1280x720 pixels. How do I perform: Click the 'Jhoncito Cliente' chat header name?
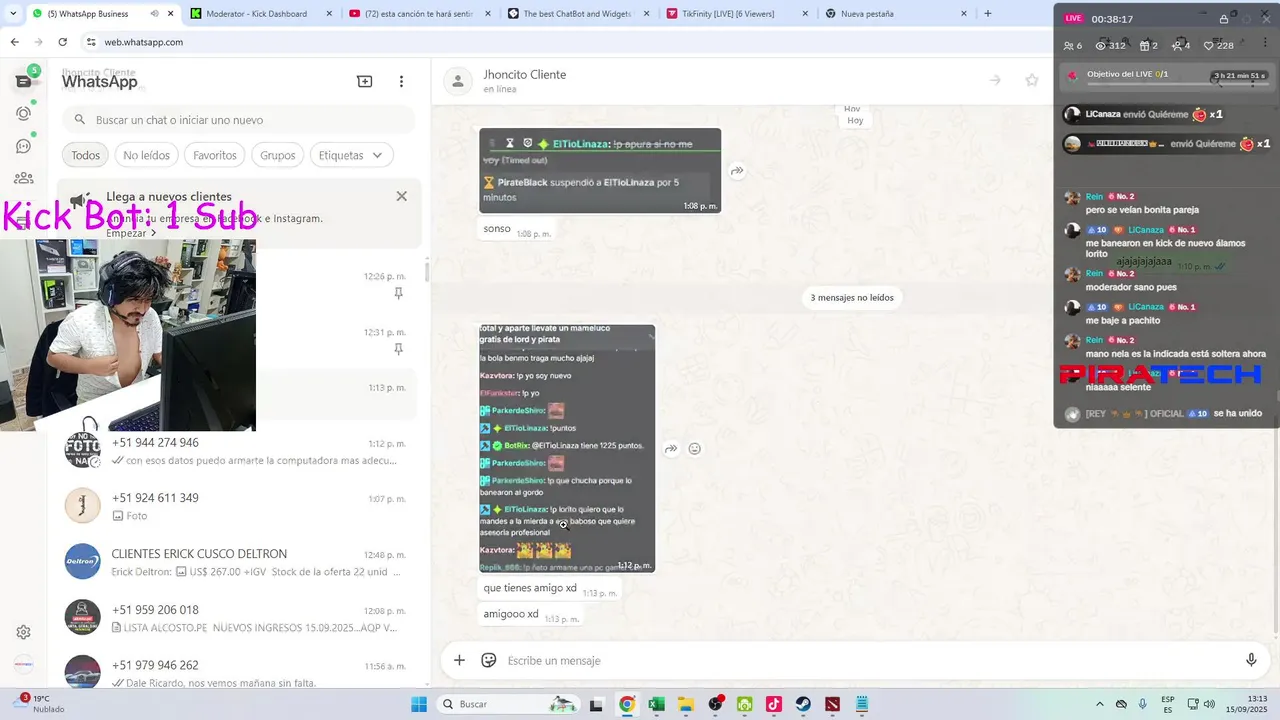click(525, 75)
